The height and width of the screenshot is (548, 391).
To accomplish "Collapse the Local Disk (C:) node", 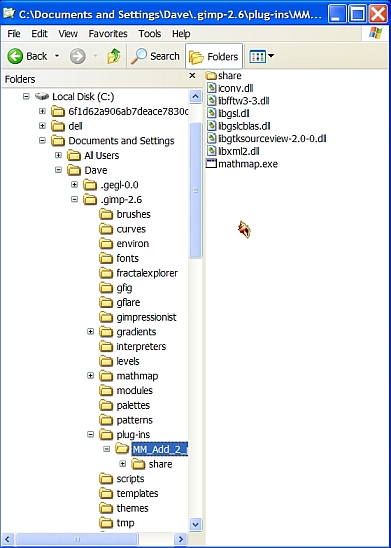I will [26, 96].
